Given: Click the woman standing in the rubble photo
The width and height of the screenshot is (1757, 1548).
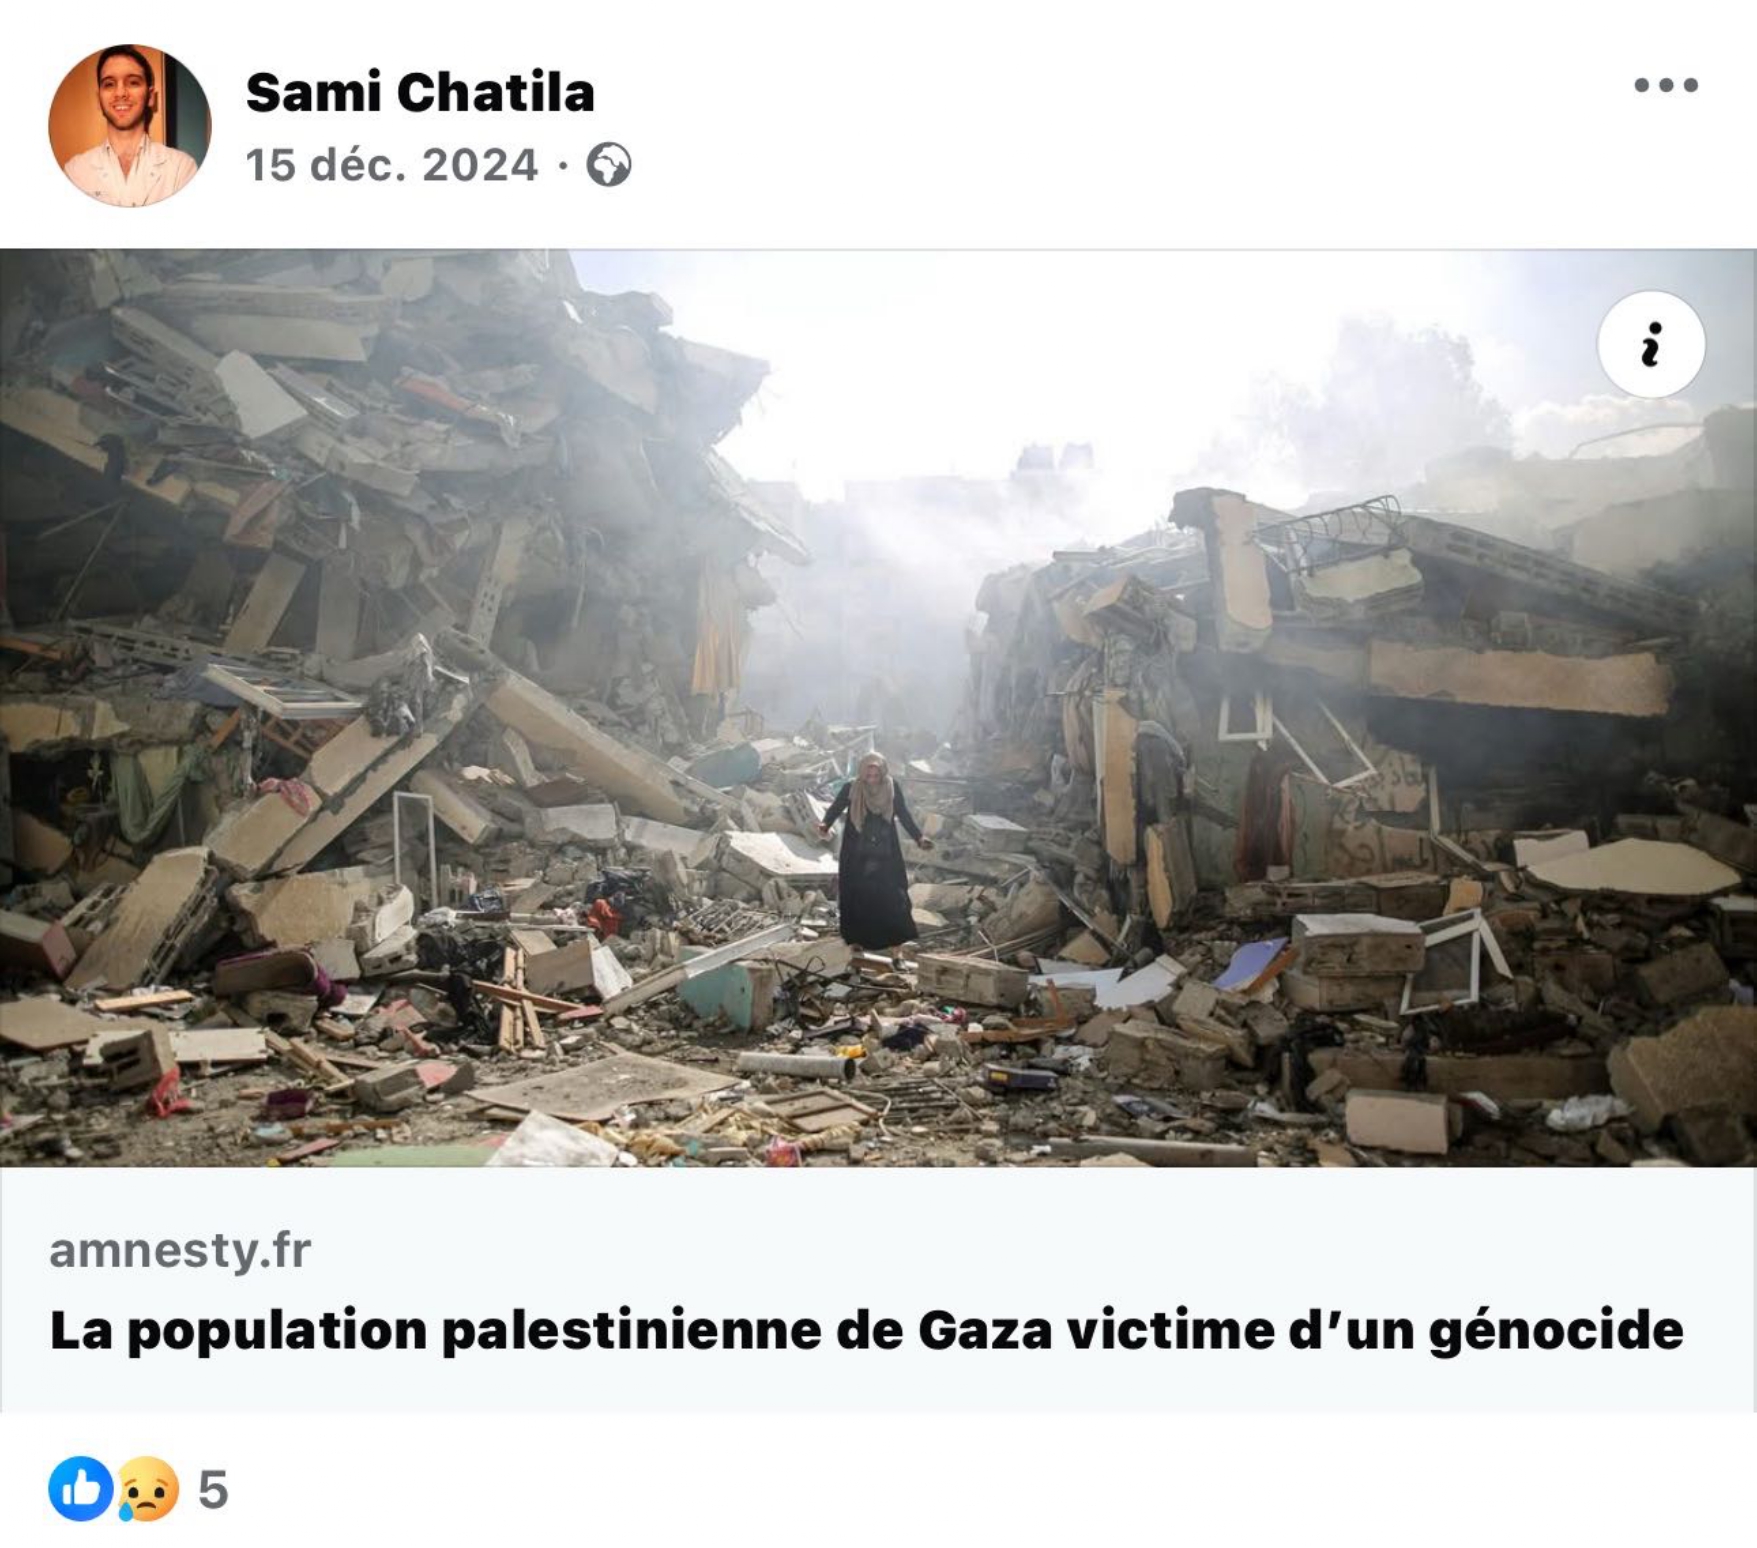Looking at the screenshot, I should (x=873, y=852).
